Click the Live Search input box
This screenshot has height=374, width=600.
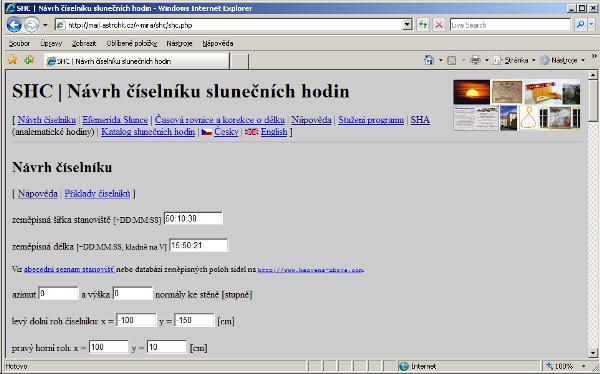click(510, 25)
